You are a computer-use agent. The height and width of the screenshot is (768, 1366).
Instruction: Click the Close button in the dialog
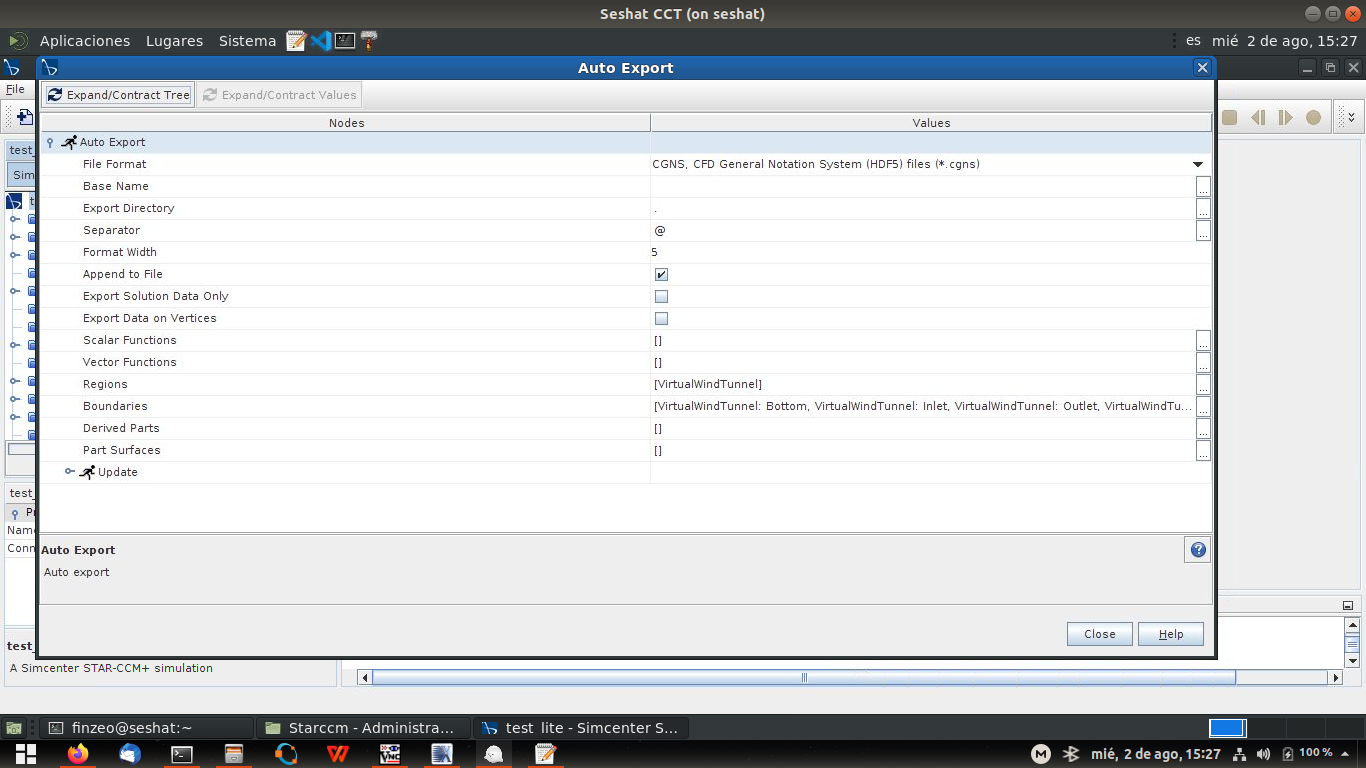[x=1099, y=634]
